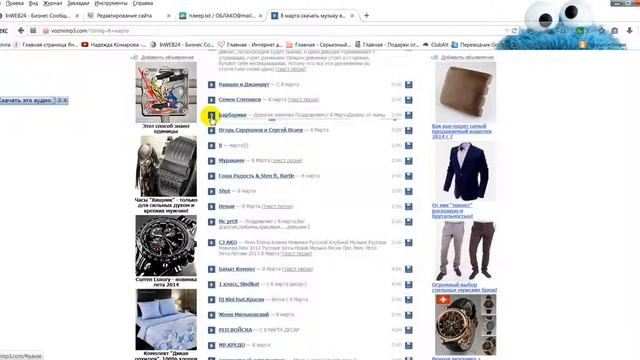Play the 1 класс, SlimBat track

pyautogui.click(x=211, y=284)
